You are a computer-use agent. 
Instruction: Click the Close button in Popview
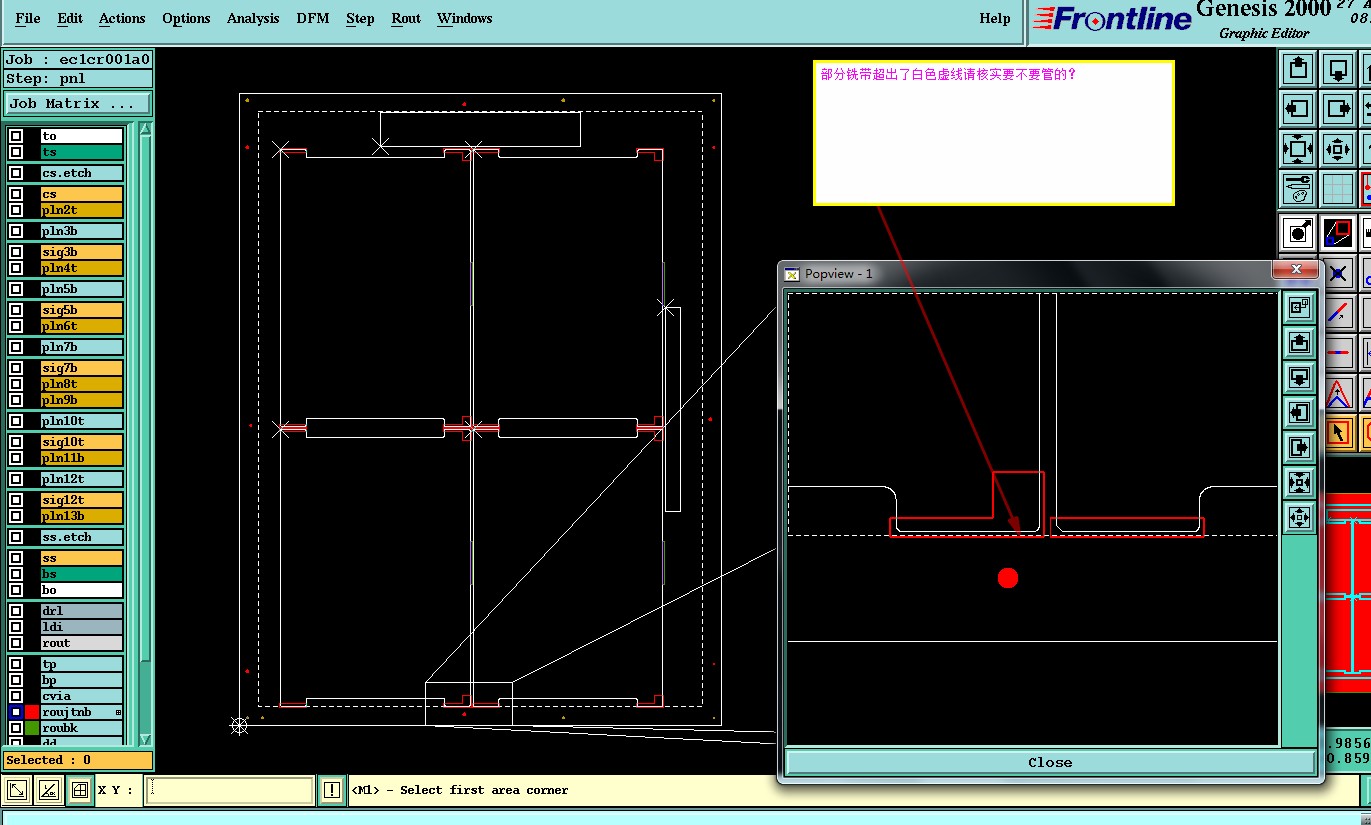pyautogui.click(x=1050, y=762)
